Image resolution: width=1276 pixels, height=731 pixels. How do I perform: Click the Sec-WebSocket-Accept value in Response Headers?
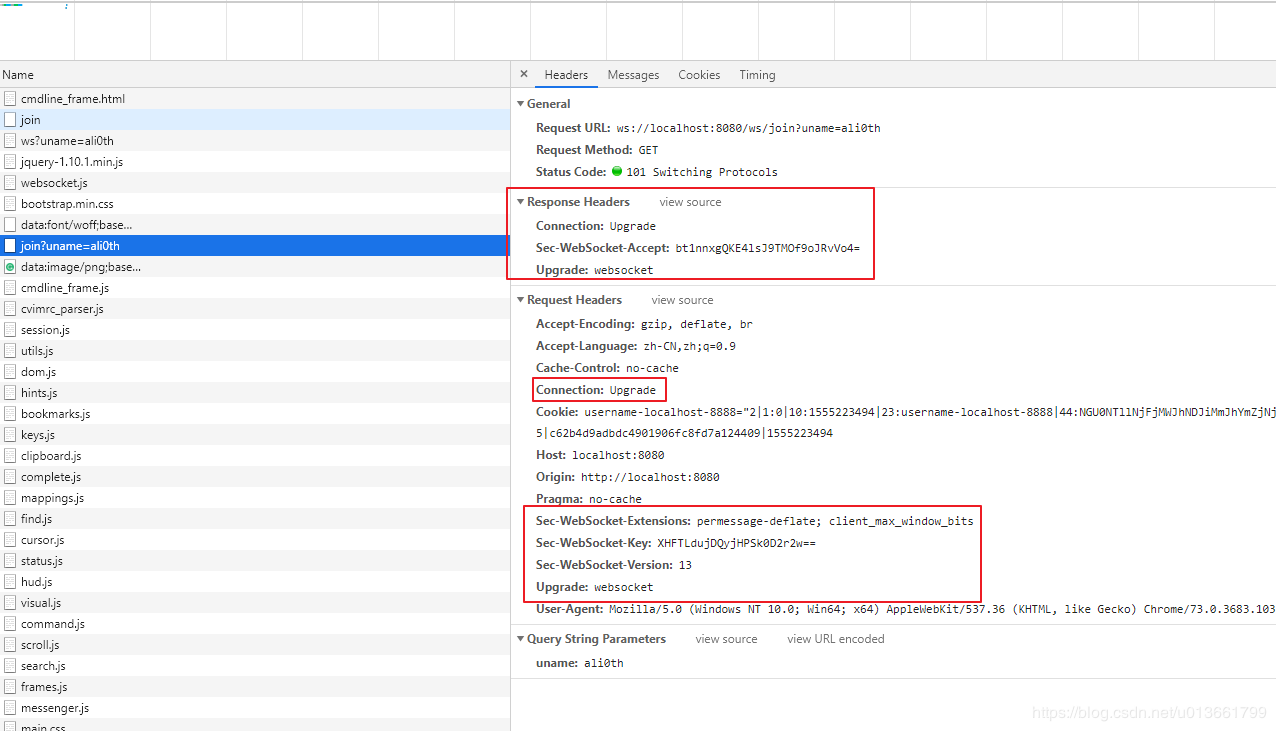click(767, 248)
